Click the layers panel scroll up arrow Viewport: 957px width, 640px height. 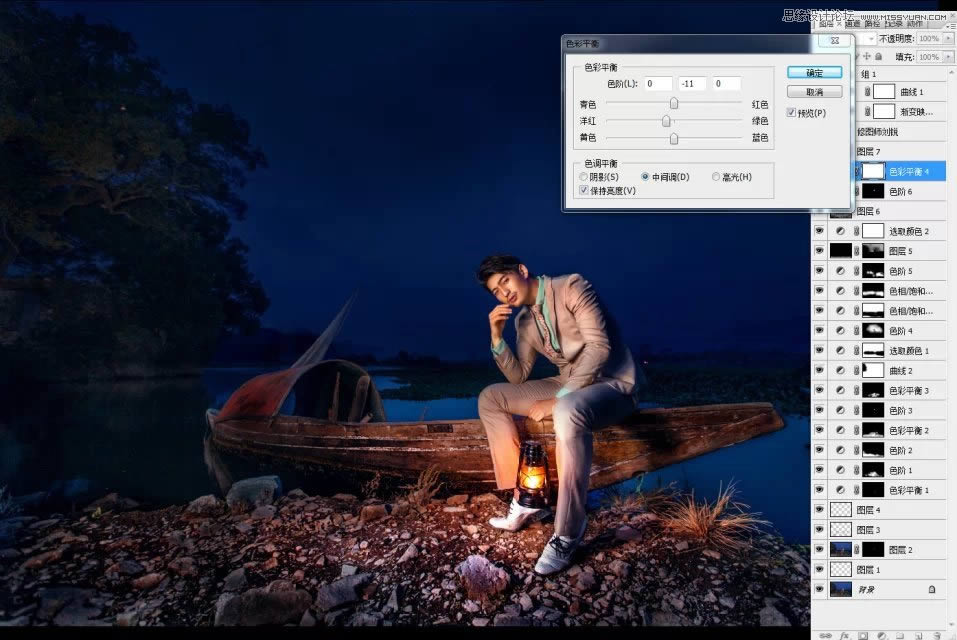tap(952, 70)
